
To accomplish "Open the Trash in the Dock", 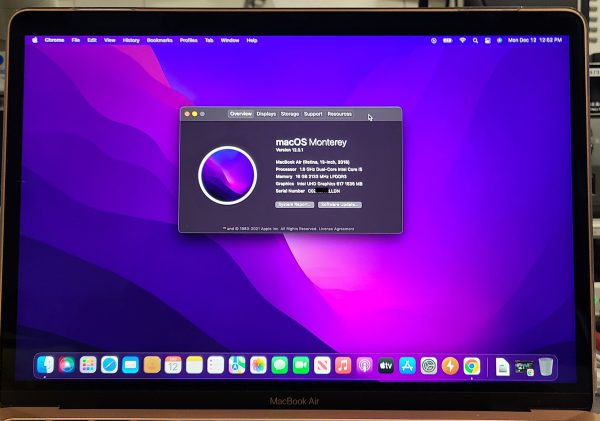I will 546,367.
